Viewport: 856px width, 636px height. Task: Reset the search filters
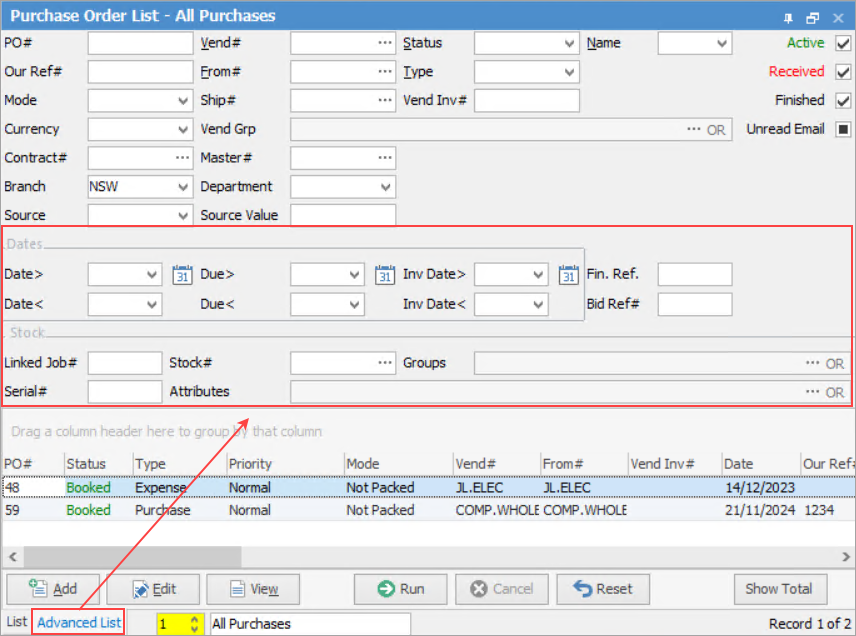coord(603,589)
